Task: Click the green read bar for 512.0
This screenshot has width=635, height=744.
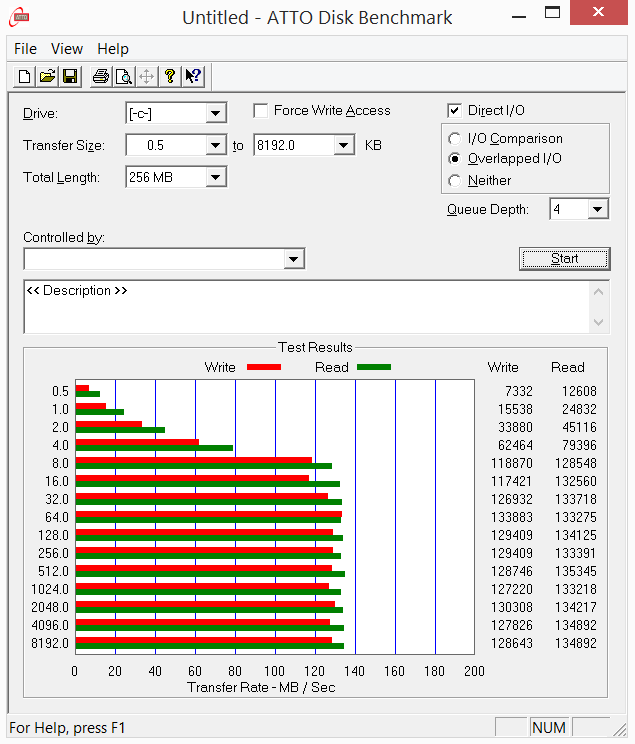Action: click(210, 574)
